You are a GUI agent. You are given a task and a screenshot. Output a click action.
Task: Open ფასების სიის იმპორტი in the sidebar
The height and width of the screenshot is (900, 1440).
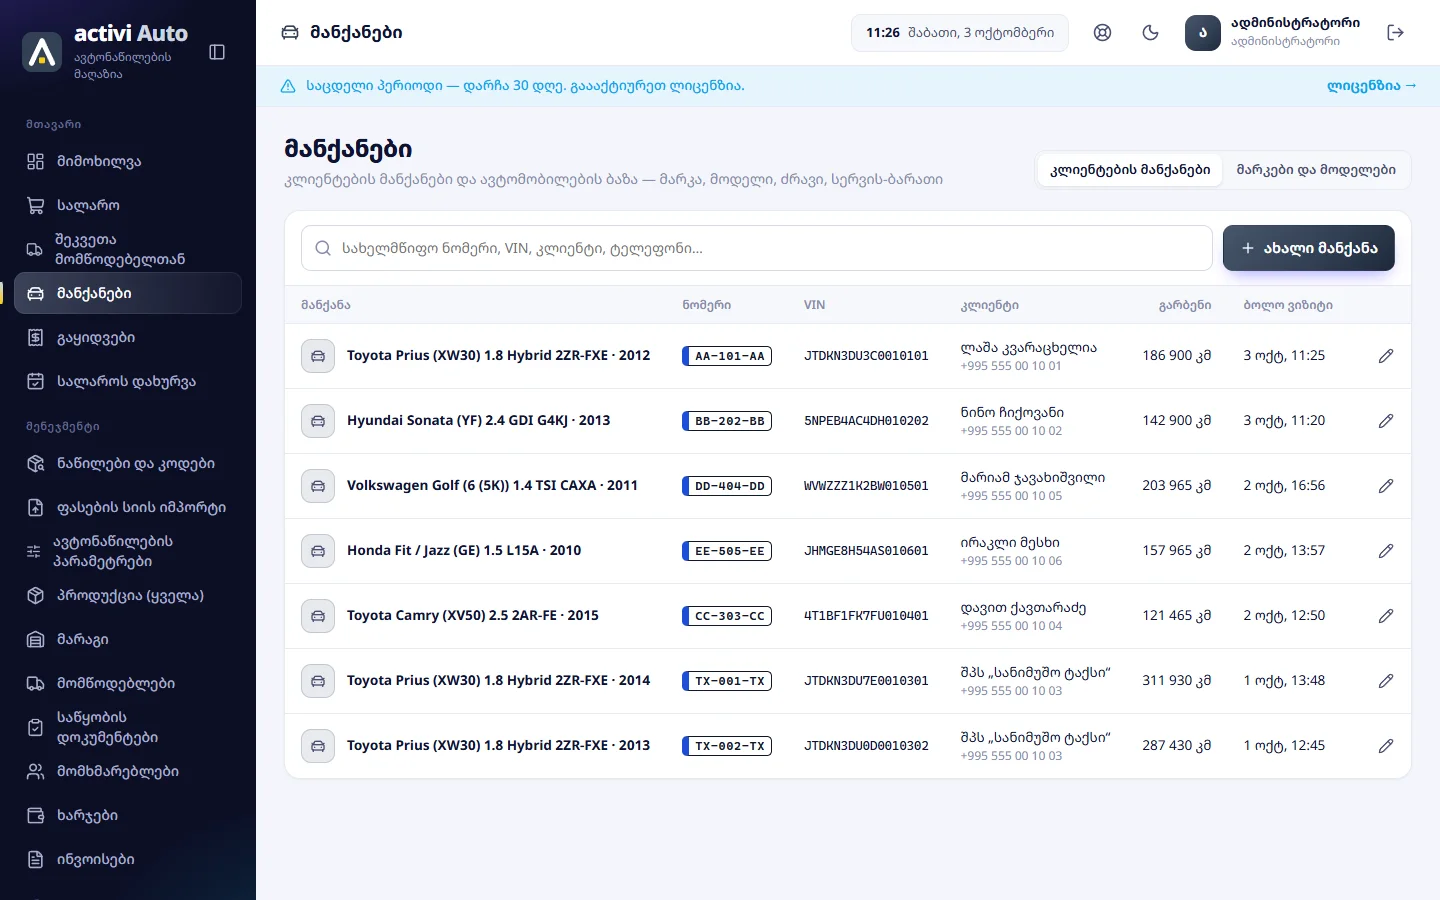(x=128, y=507)
